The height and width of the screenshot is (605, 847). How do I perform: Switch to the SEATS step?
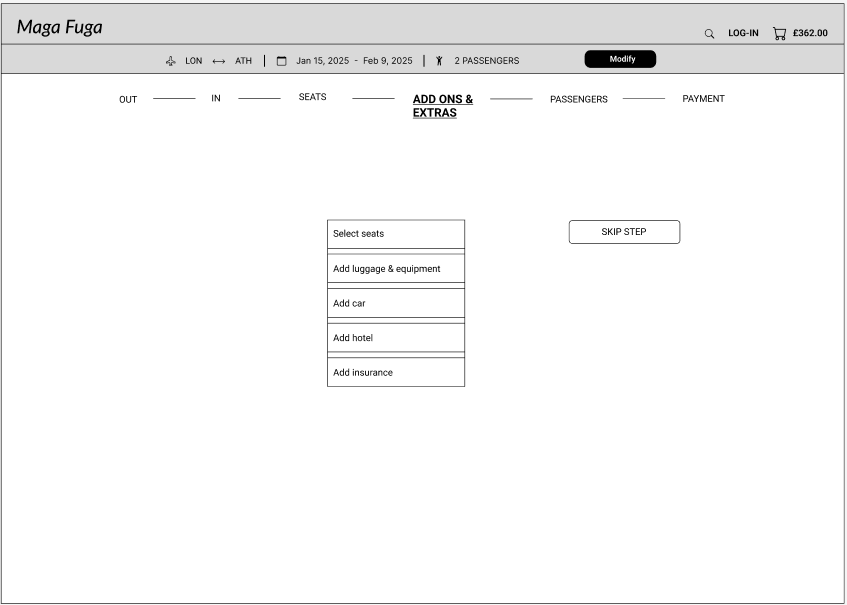(x=312, y=97)
